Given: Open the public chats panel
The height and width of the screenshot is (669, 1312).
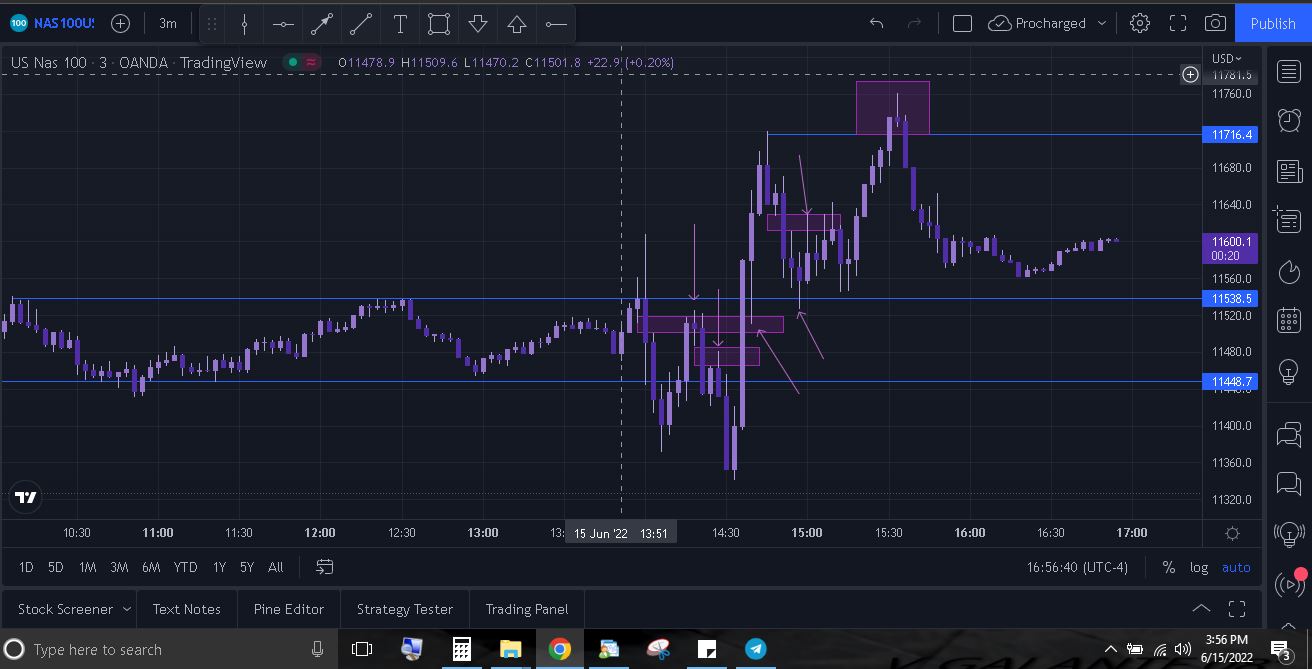Looking at the screenshot, I should point(1289,435).
